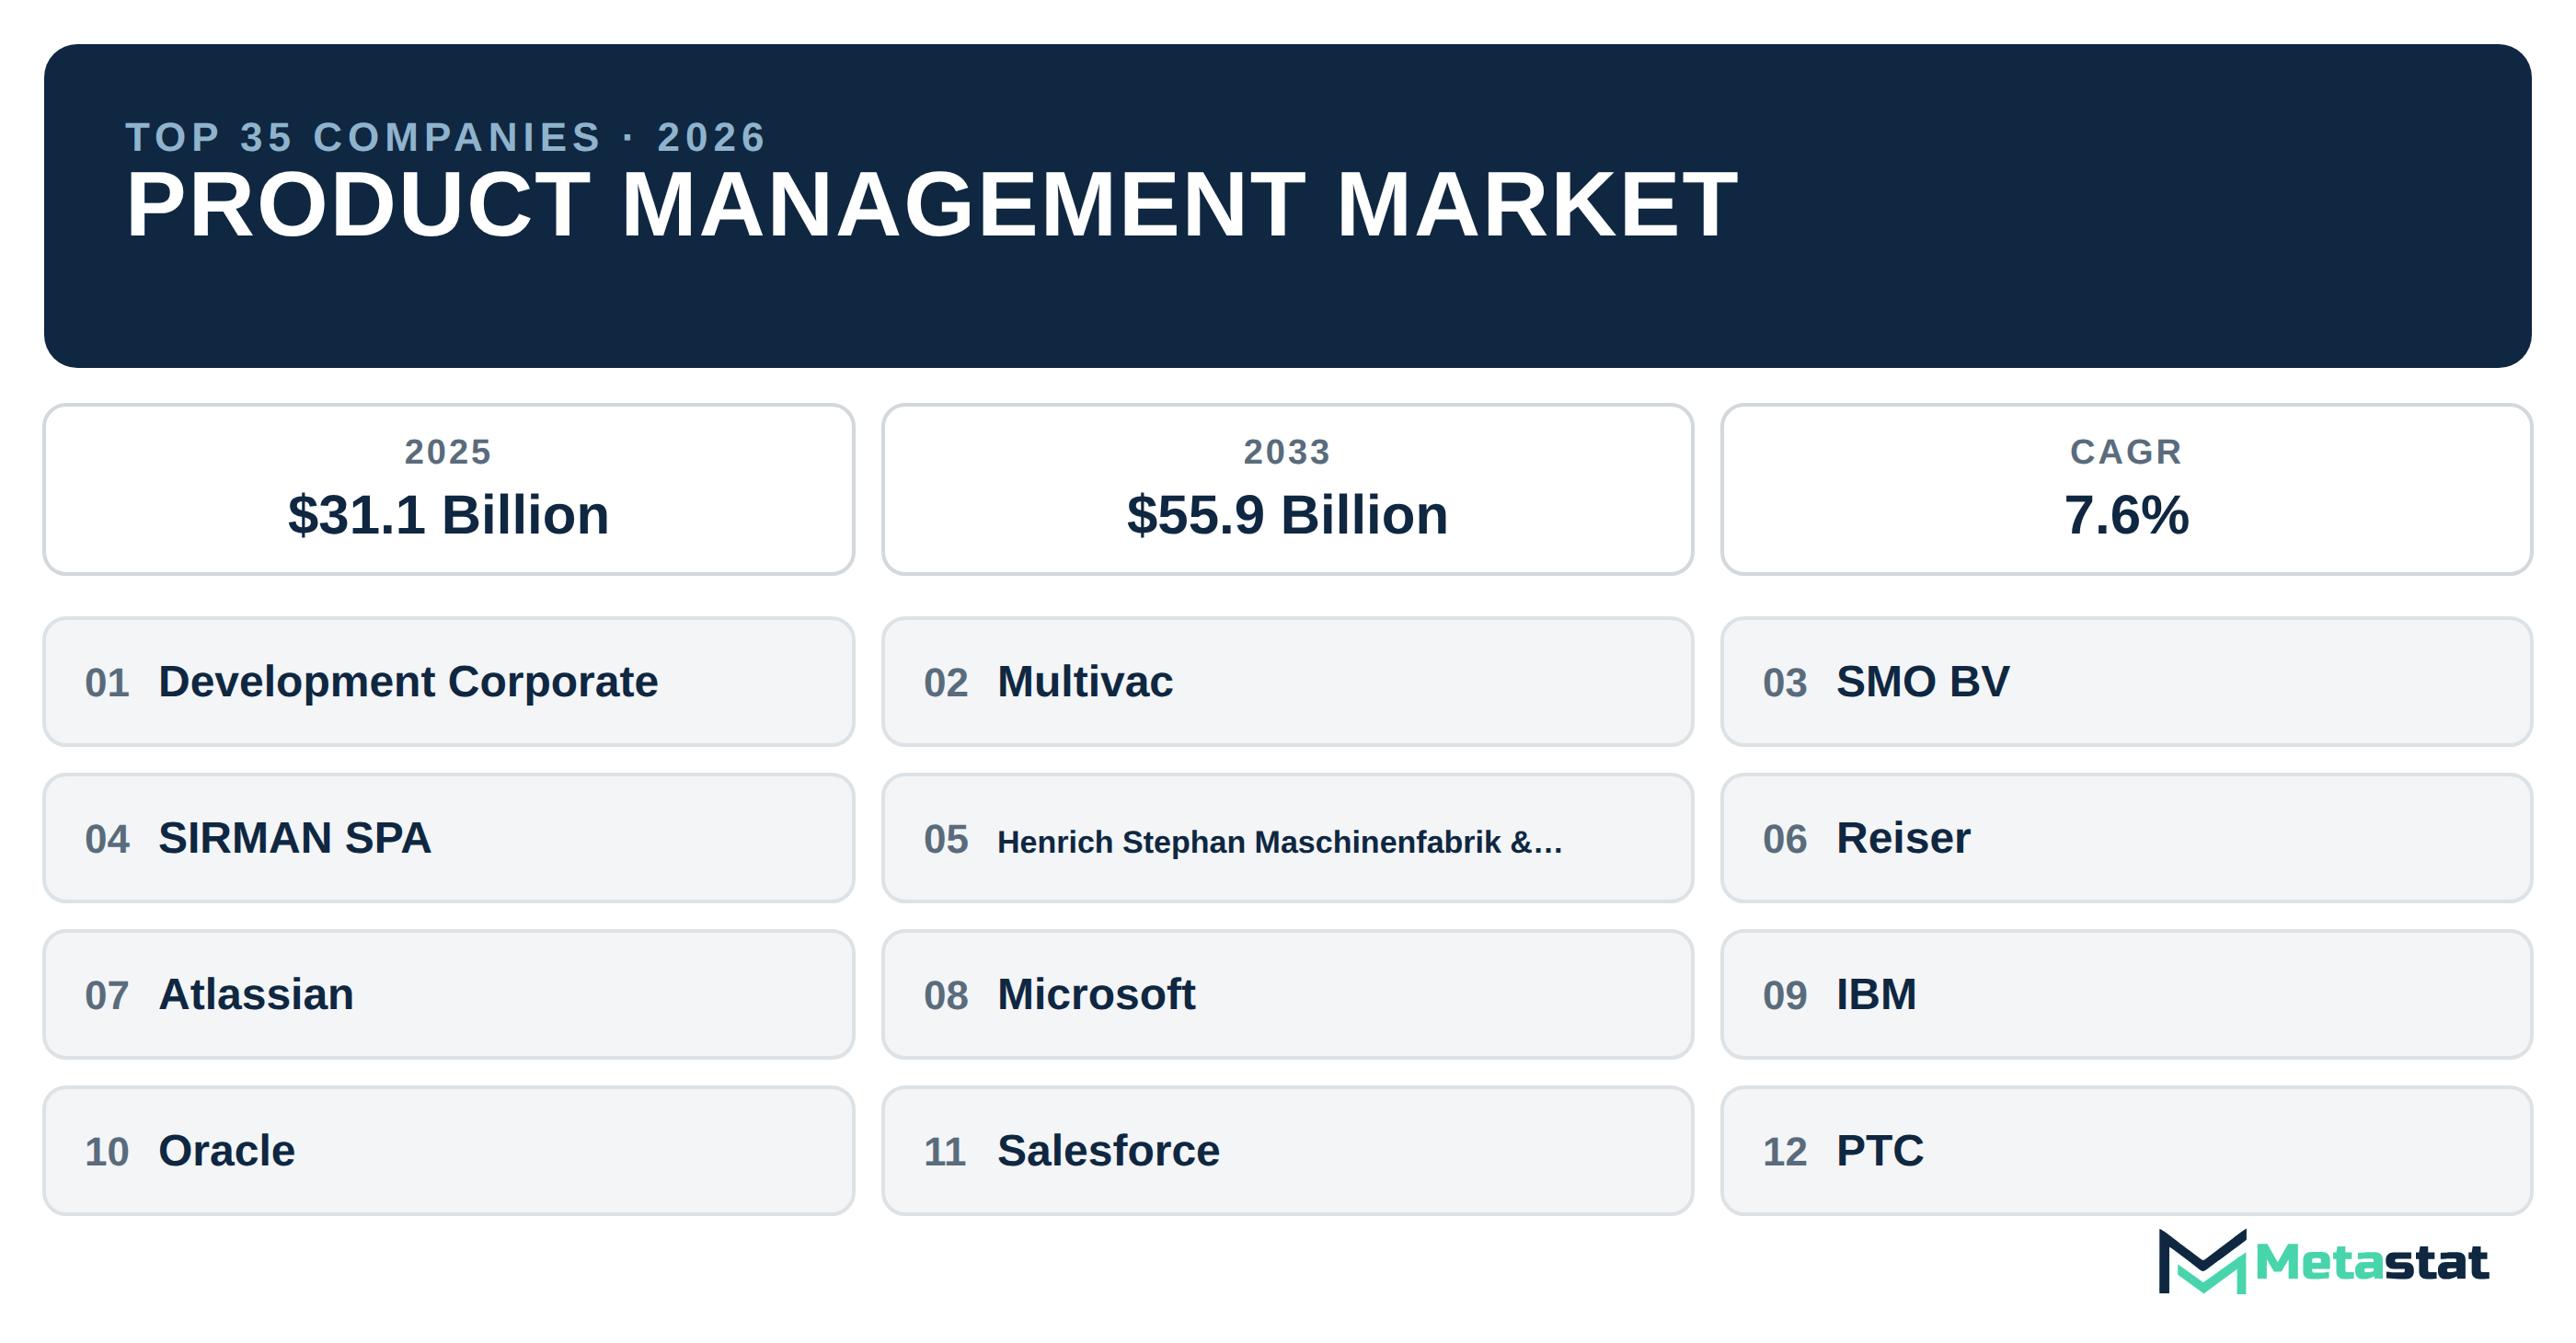The width and height of the screenshot is (2576, 1343).
Task: Click the PTC entry
Action: 2126,1151
